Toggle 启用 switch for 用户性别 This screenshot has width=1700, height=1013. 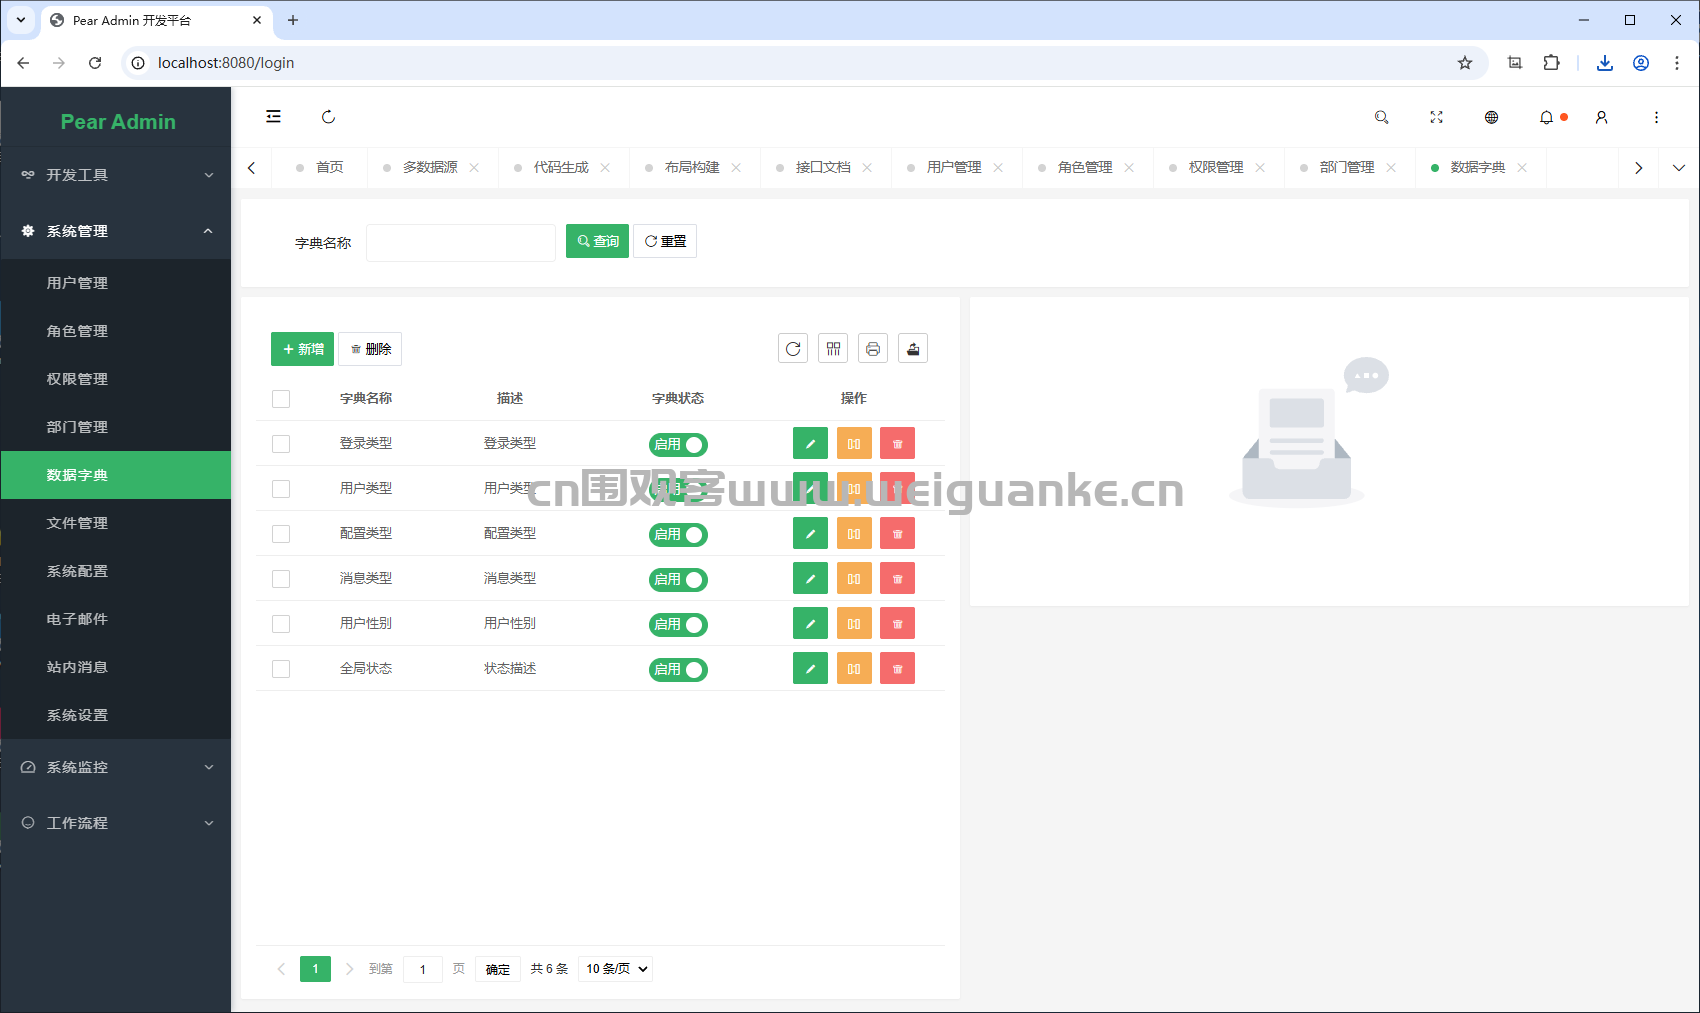click(x=678, y=624)
